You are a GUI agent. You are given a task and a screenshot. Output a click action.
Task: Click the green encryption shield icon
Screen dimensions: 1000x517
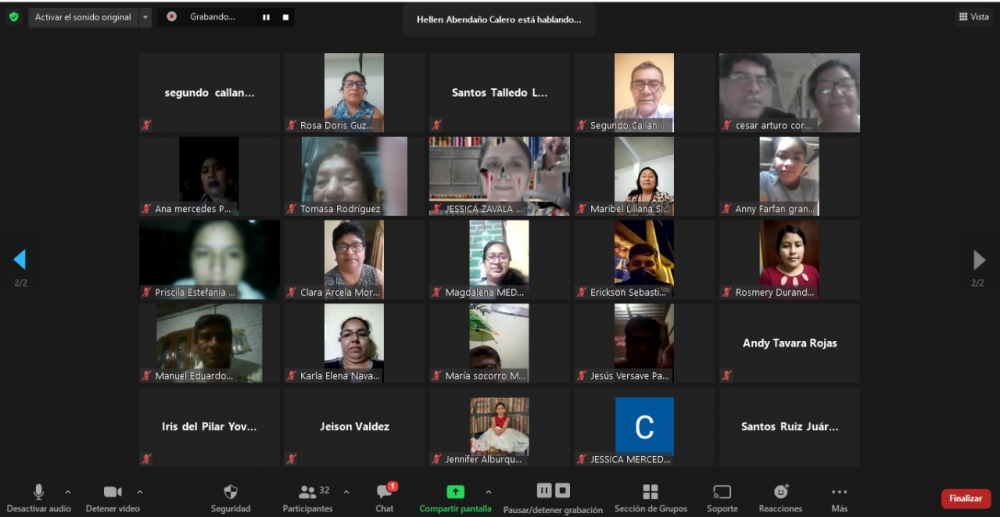pyautogui.click(x=14, y=17)
